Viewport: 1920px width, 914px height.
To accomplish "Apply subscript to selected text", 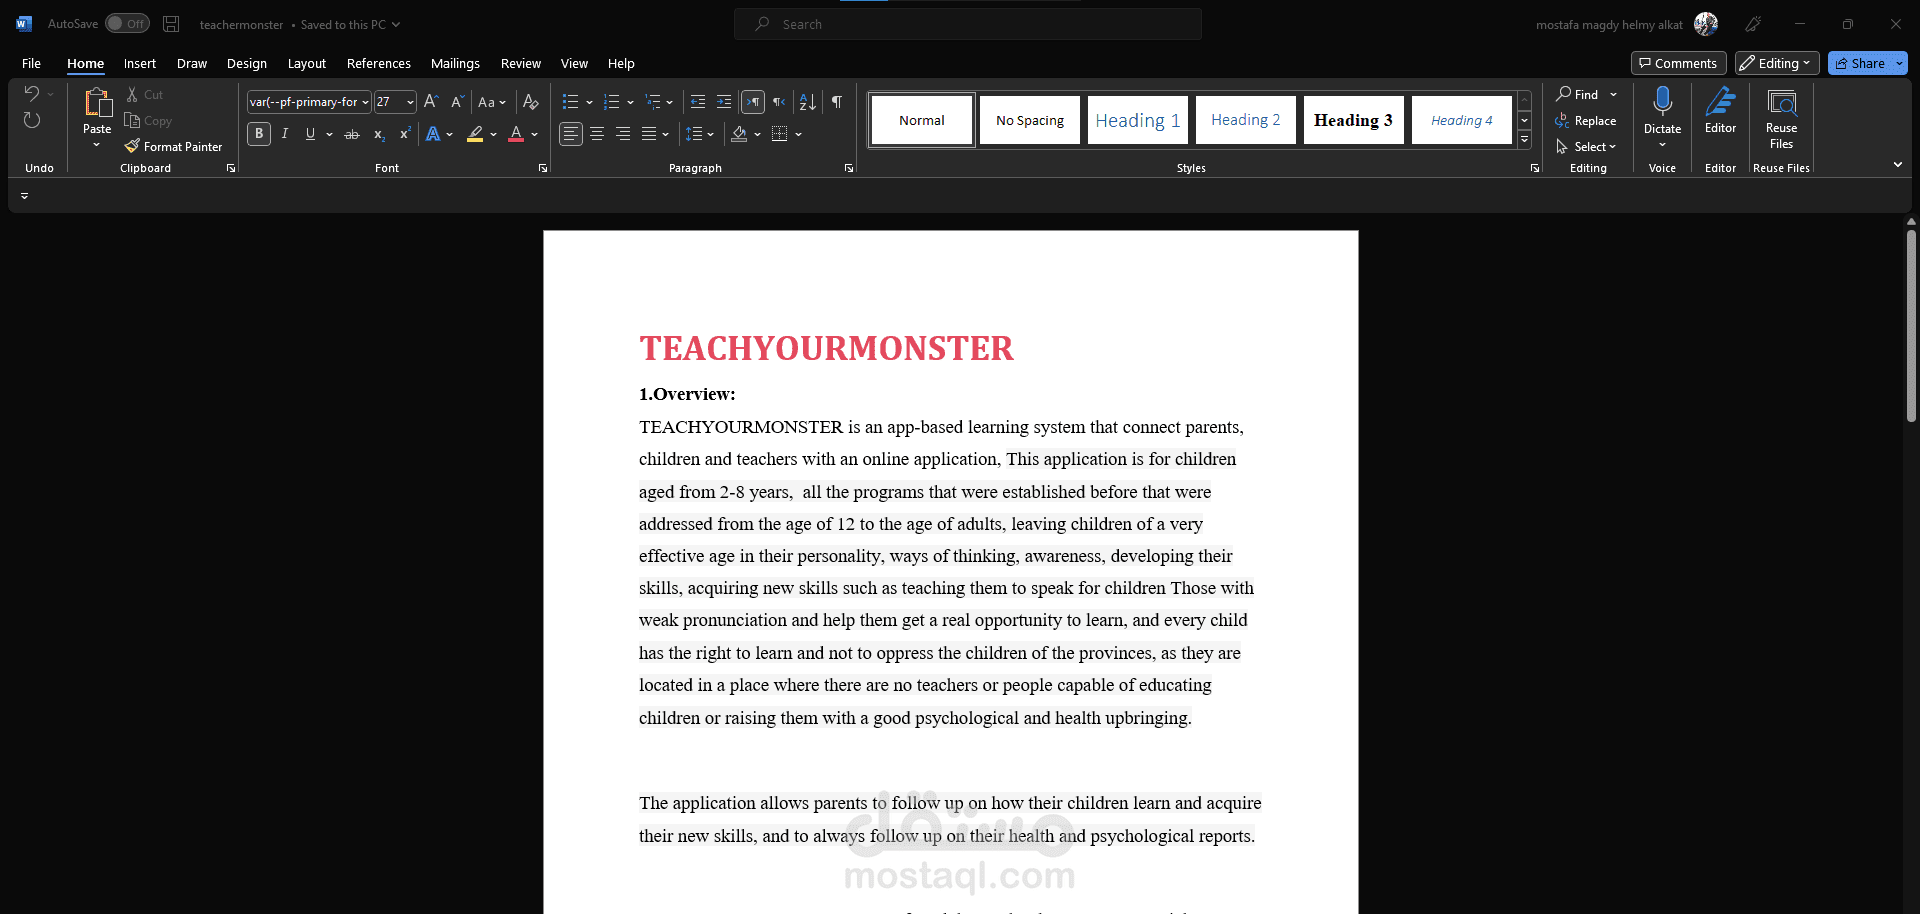I will [378, 134].
